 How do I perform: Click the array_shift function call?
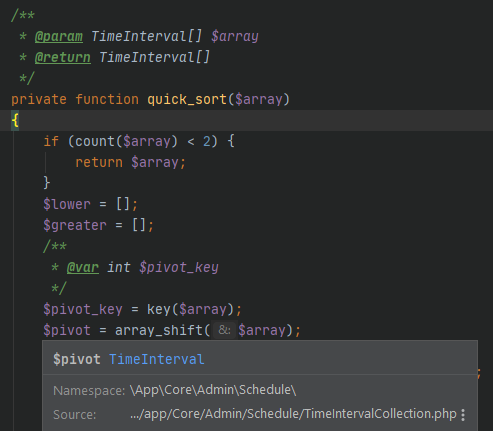pyautogui.click(x=159, y=330)
